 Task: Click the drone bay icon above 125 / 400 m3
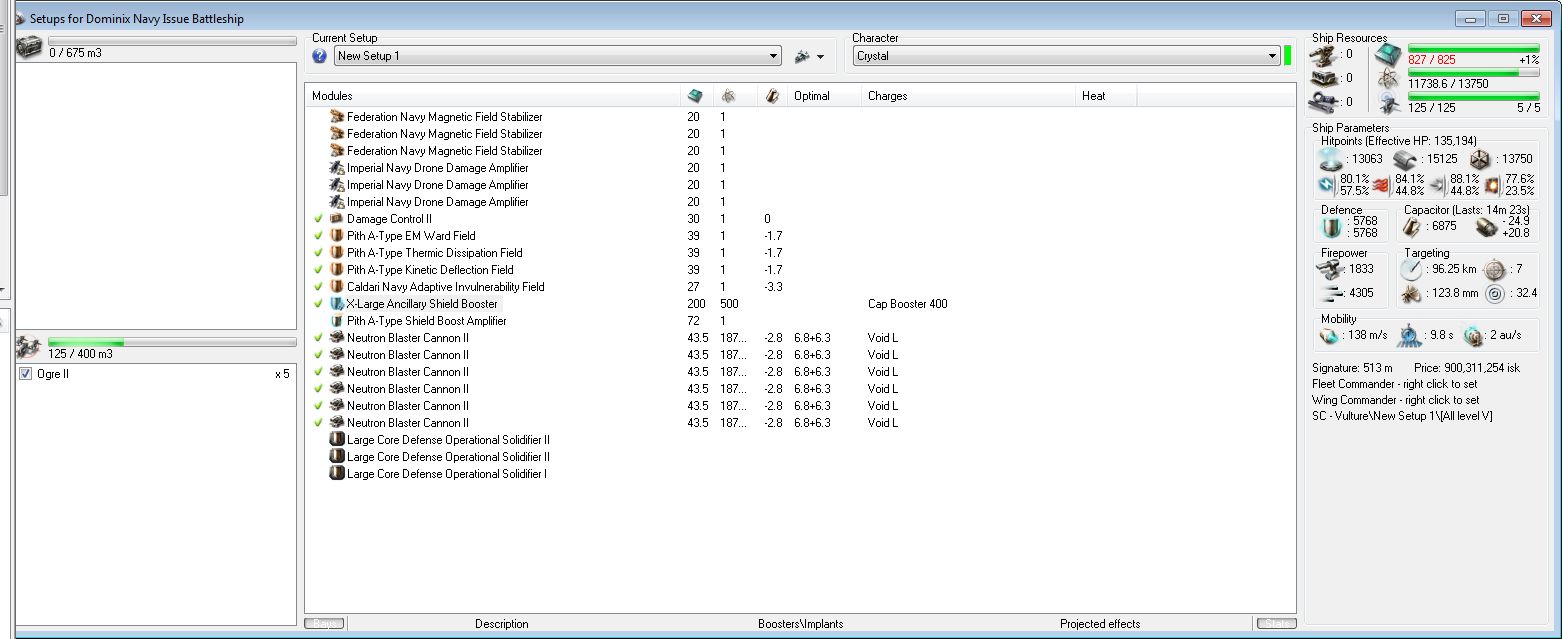pos(31,346)
